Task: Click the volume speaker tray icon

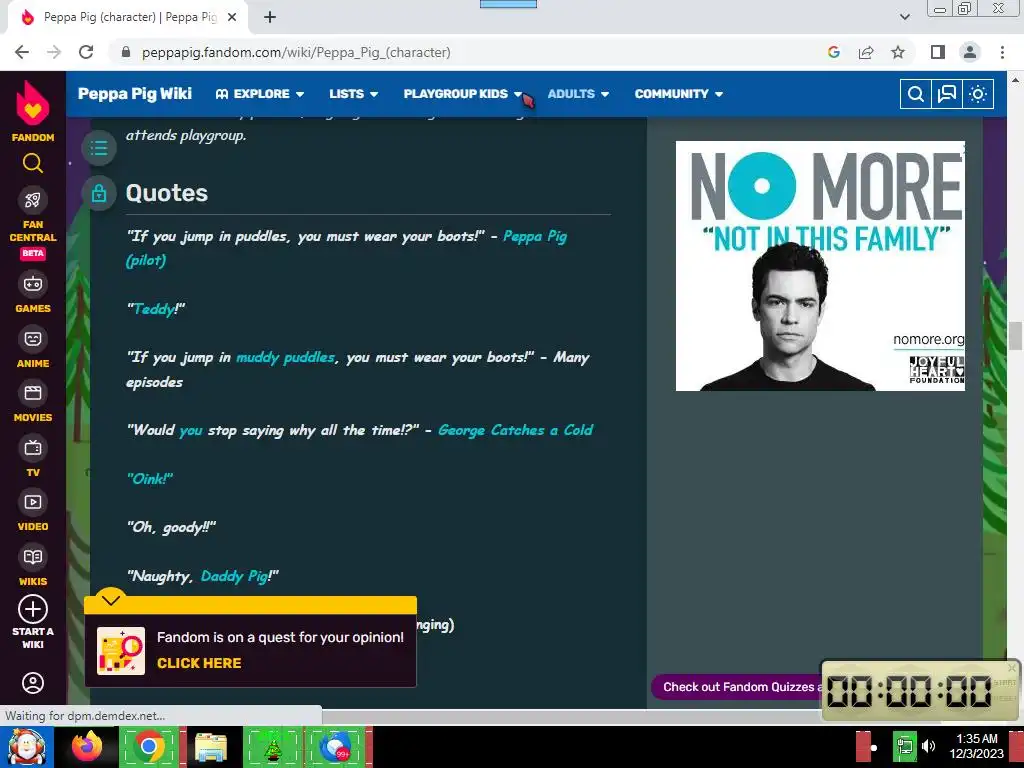Action: pyautogui.click(x=928, y=746)
